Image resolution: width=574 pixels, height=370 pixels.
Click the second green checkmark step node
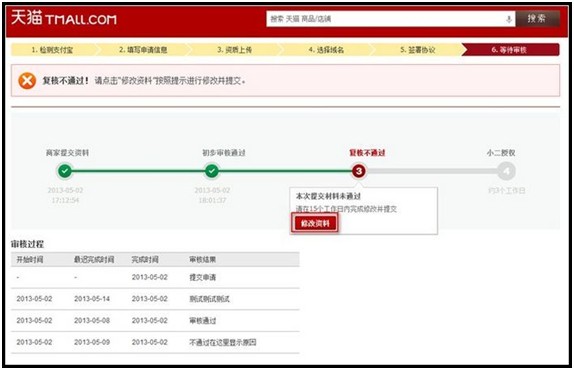212,171
